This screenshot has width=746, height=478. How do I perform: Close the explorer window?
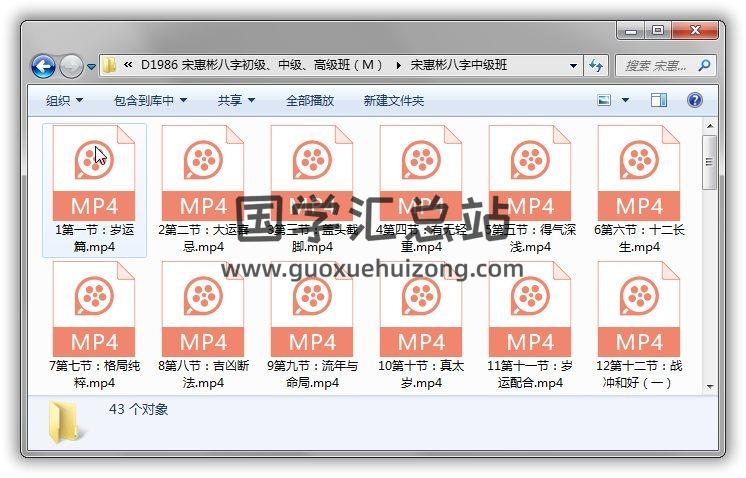coord(695,31)
